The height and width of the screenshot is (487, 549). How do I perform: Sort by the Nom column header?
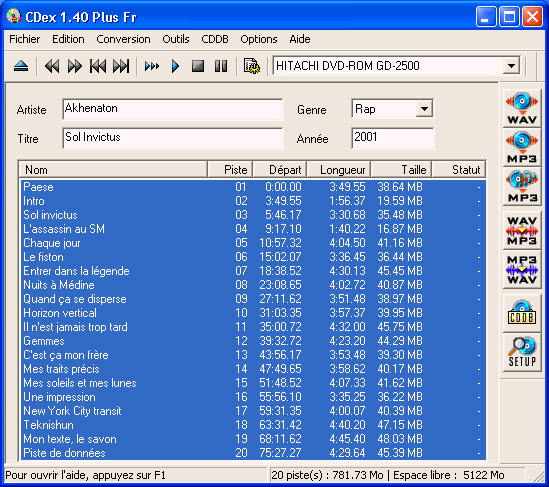tap(113, 169)
